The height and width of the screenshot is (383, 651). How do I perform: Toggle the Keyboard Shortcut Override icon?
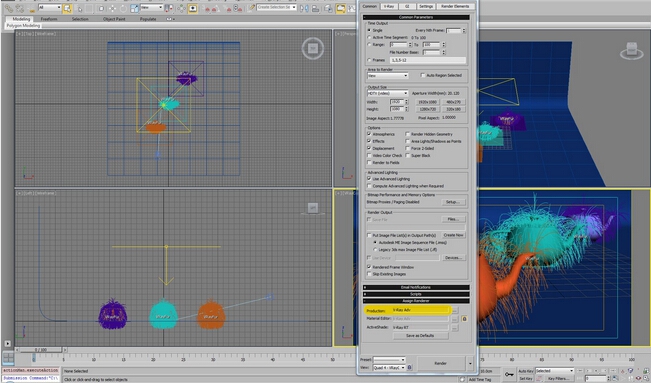pos(193,8)
